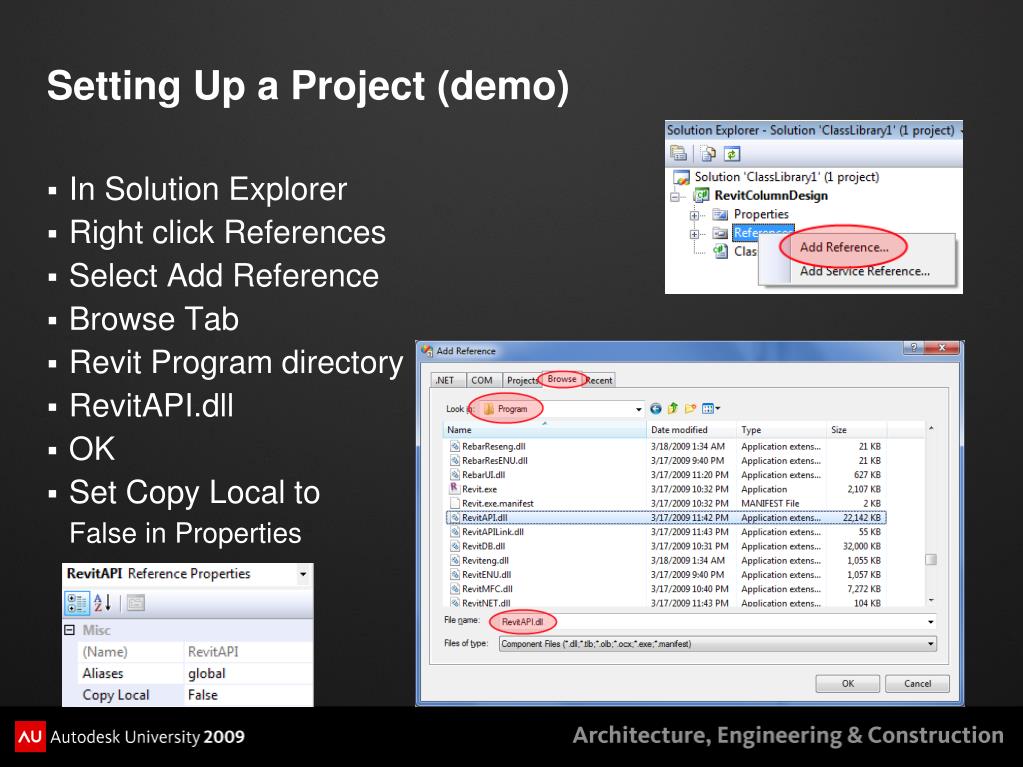Open the Files of type dropdown
This screenshot has height=767, width=1023.
[x=718, y=644]
